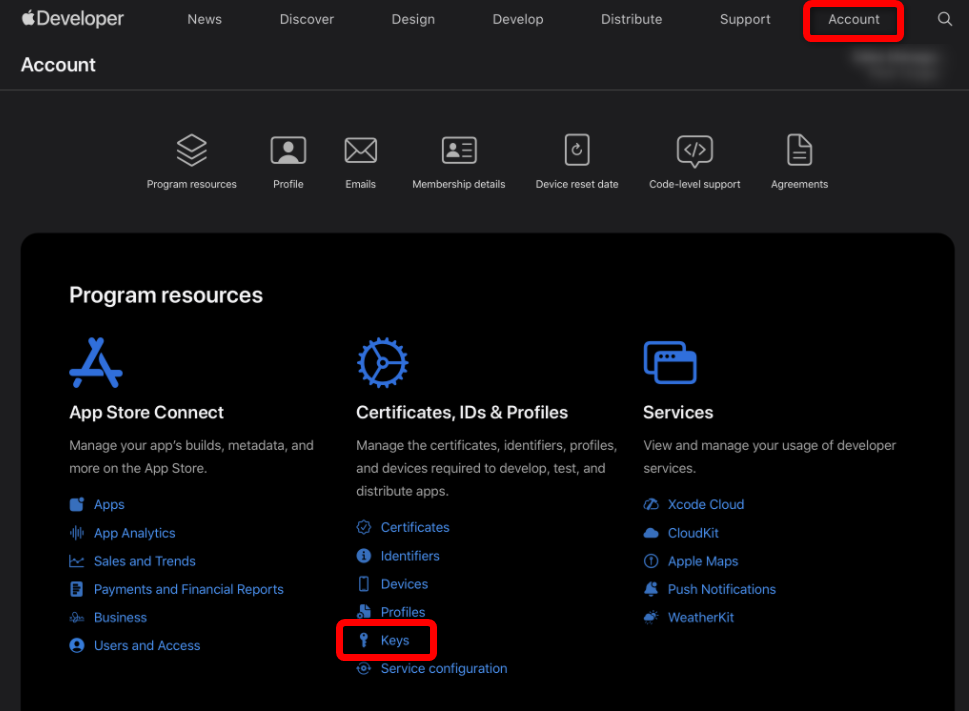Open the search magnifier icon

tap(944, 19)
